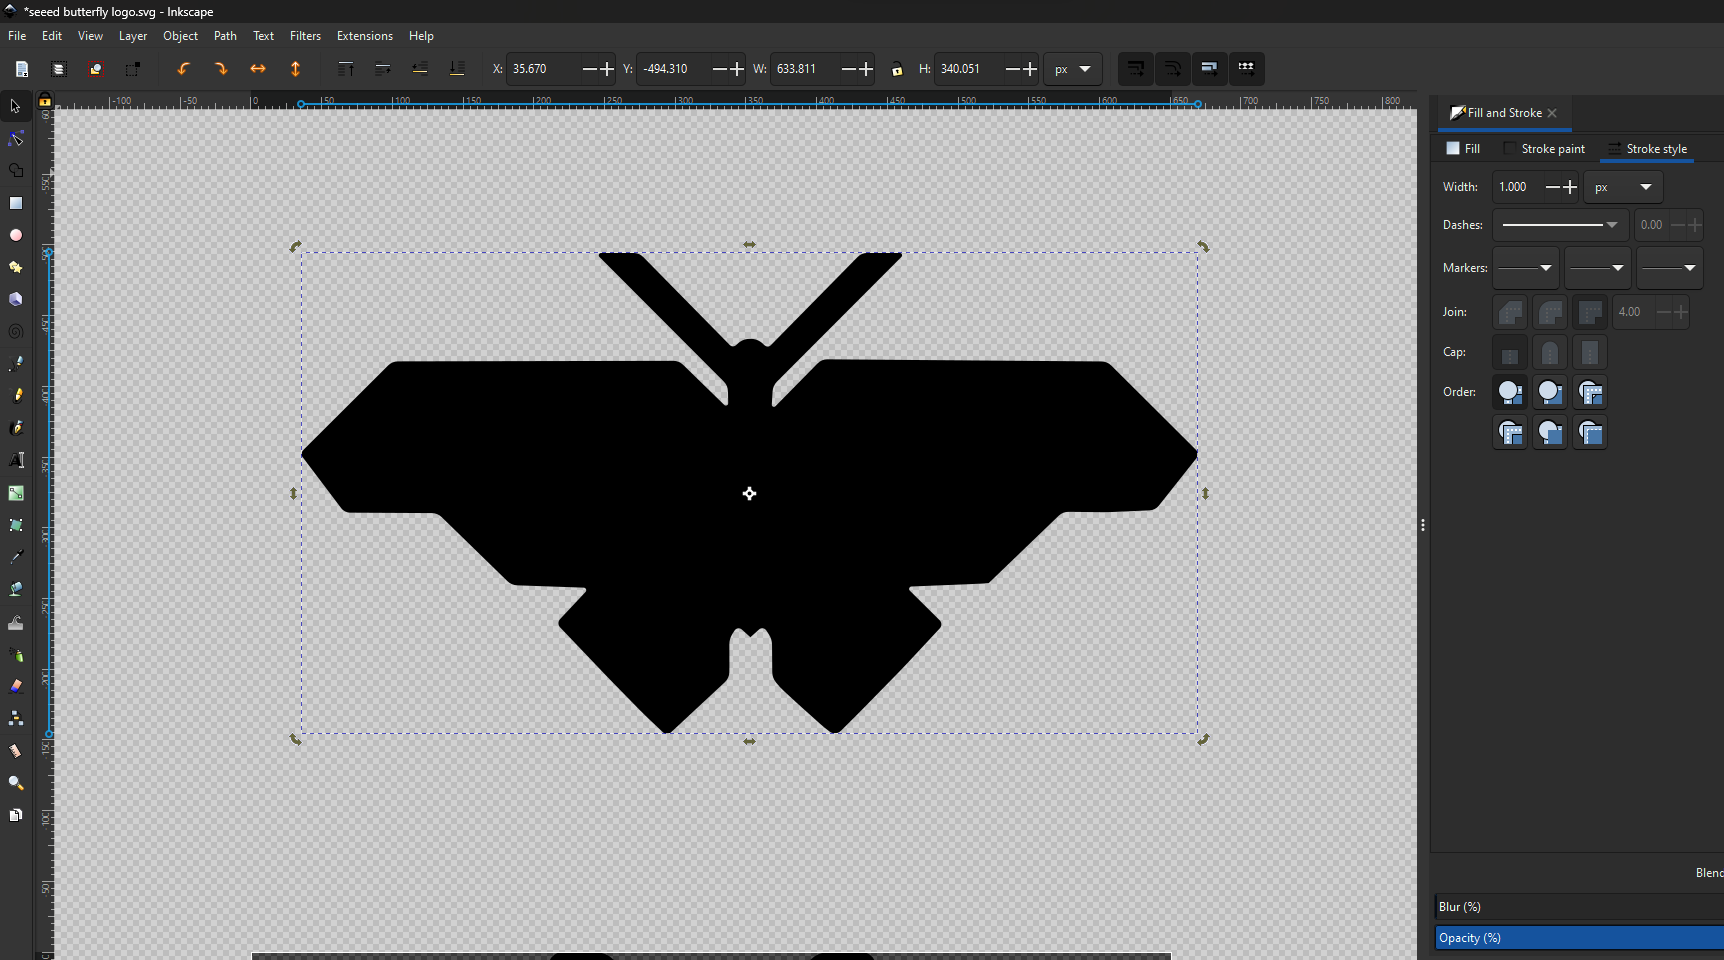Image resolution: width=1724 pixels, height=960 pixels.
Task: Pick the Mesh gradient tool
Action: (x=16, y=525)
